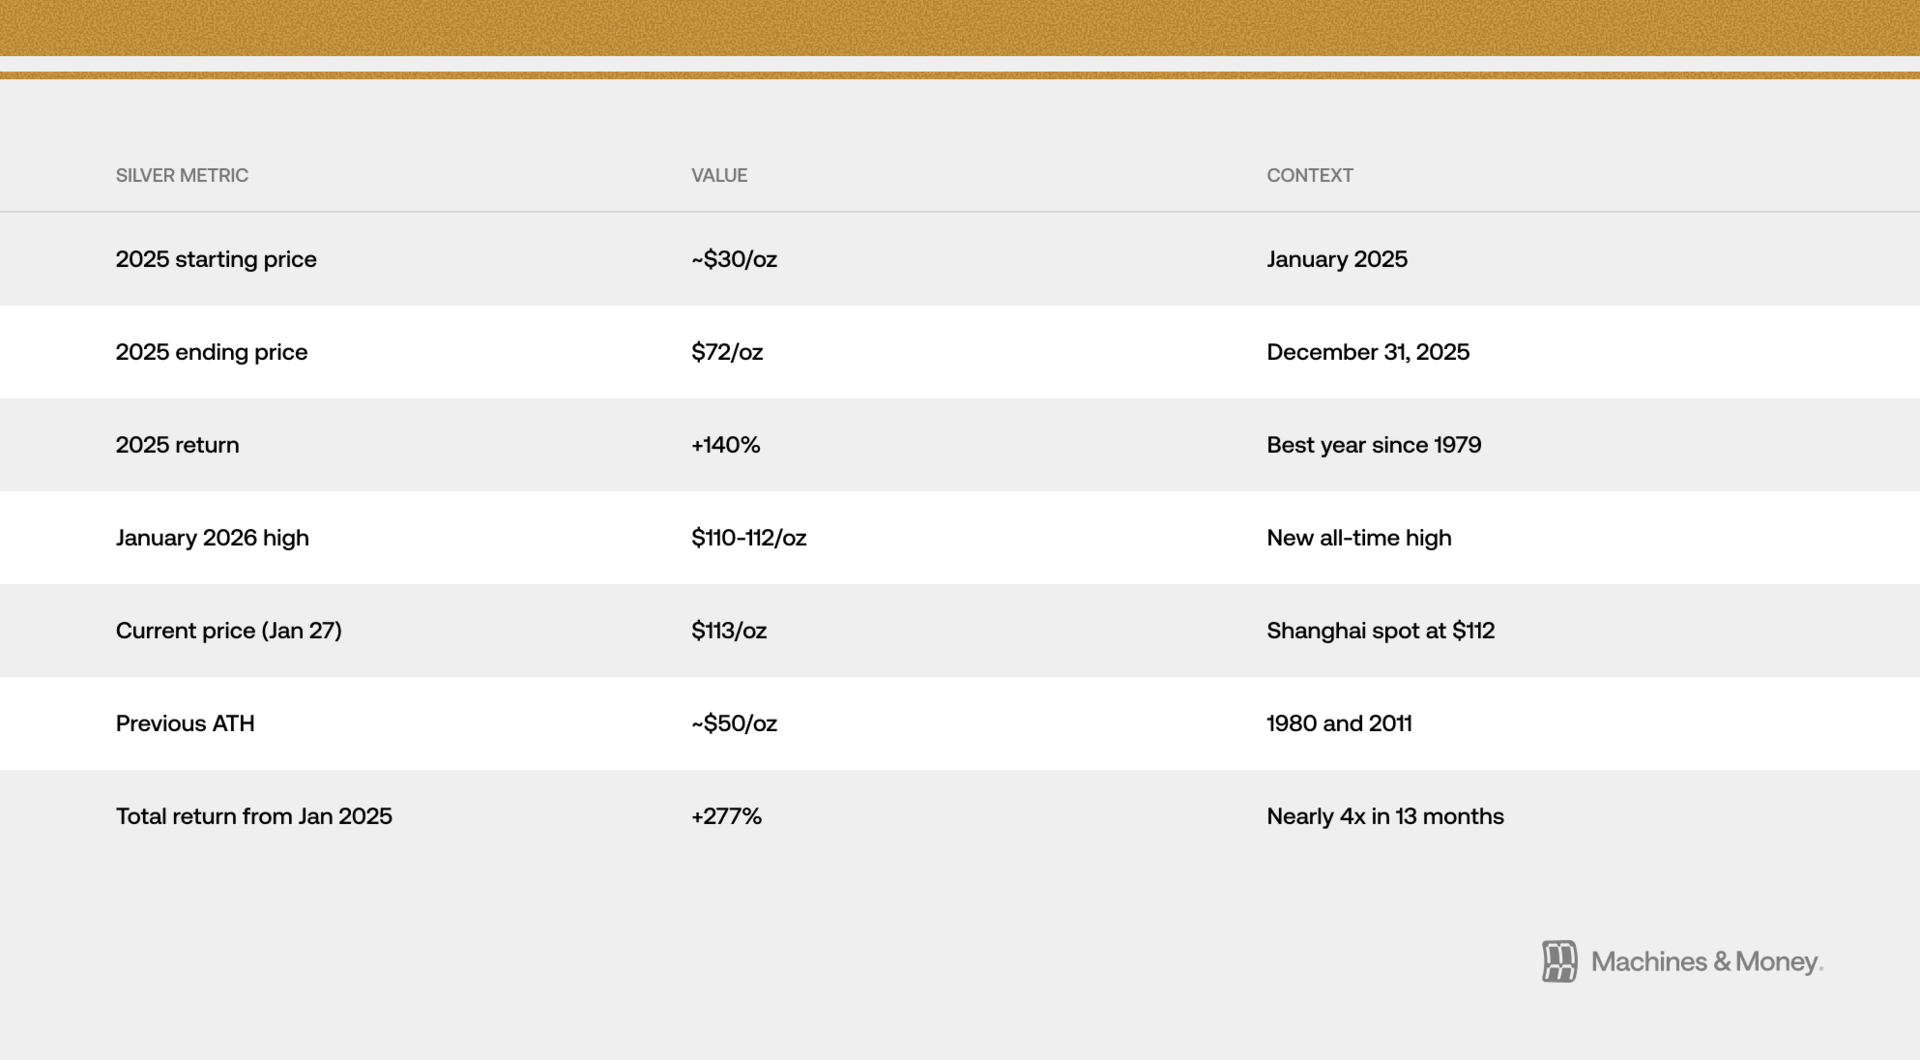Select the '$110-112/oz' value cell
This screenshot has width=1920, height=1060.
point(749,538)
